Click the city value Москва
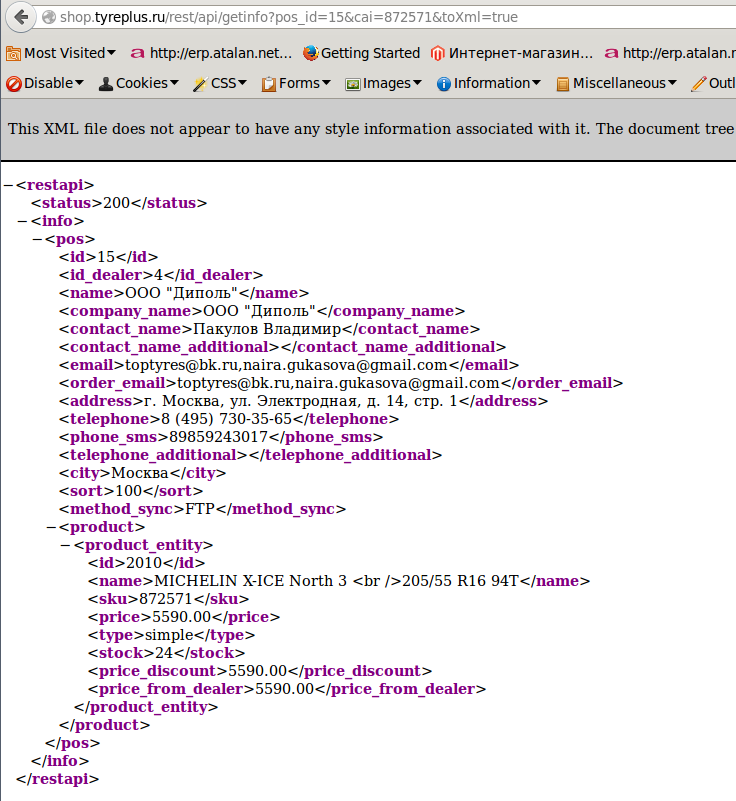 (140, 473)
